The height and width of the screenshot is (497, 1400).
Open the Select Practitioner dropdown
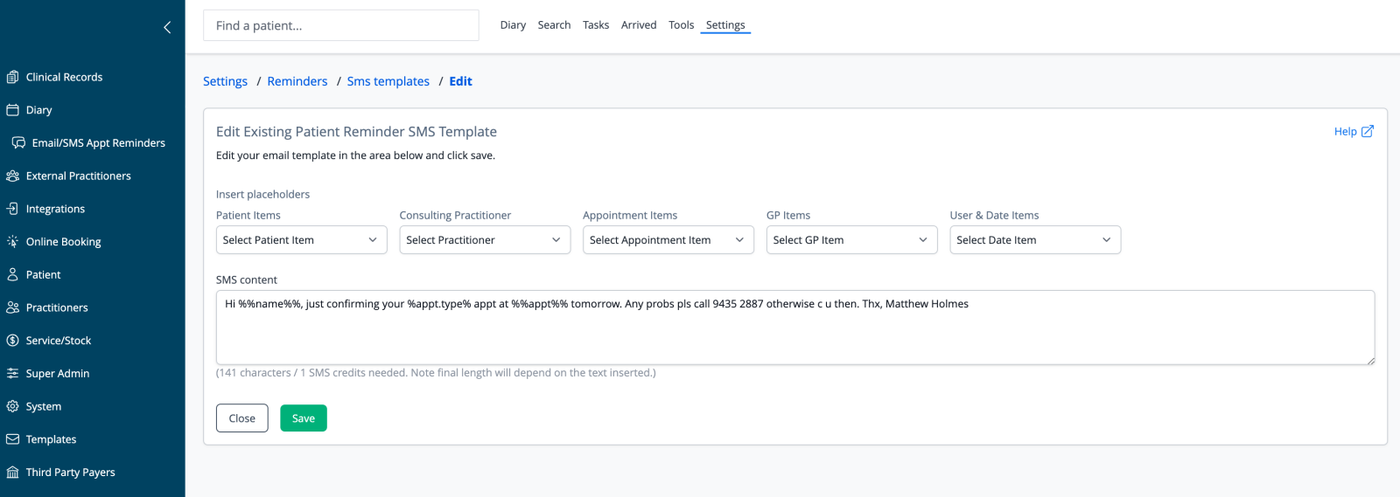coord(485,240)
